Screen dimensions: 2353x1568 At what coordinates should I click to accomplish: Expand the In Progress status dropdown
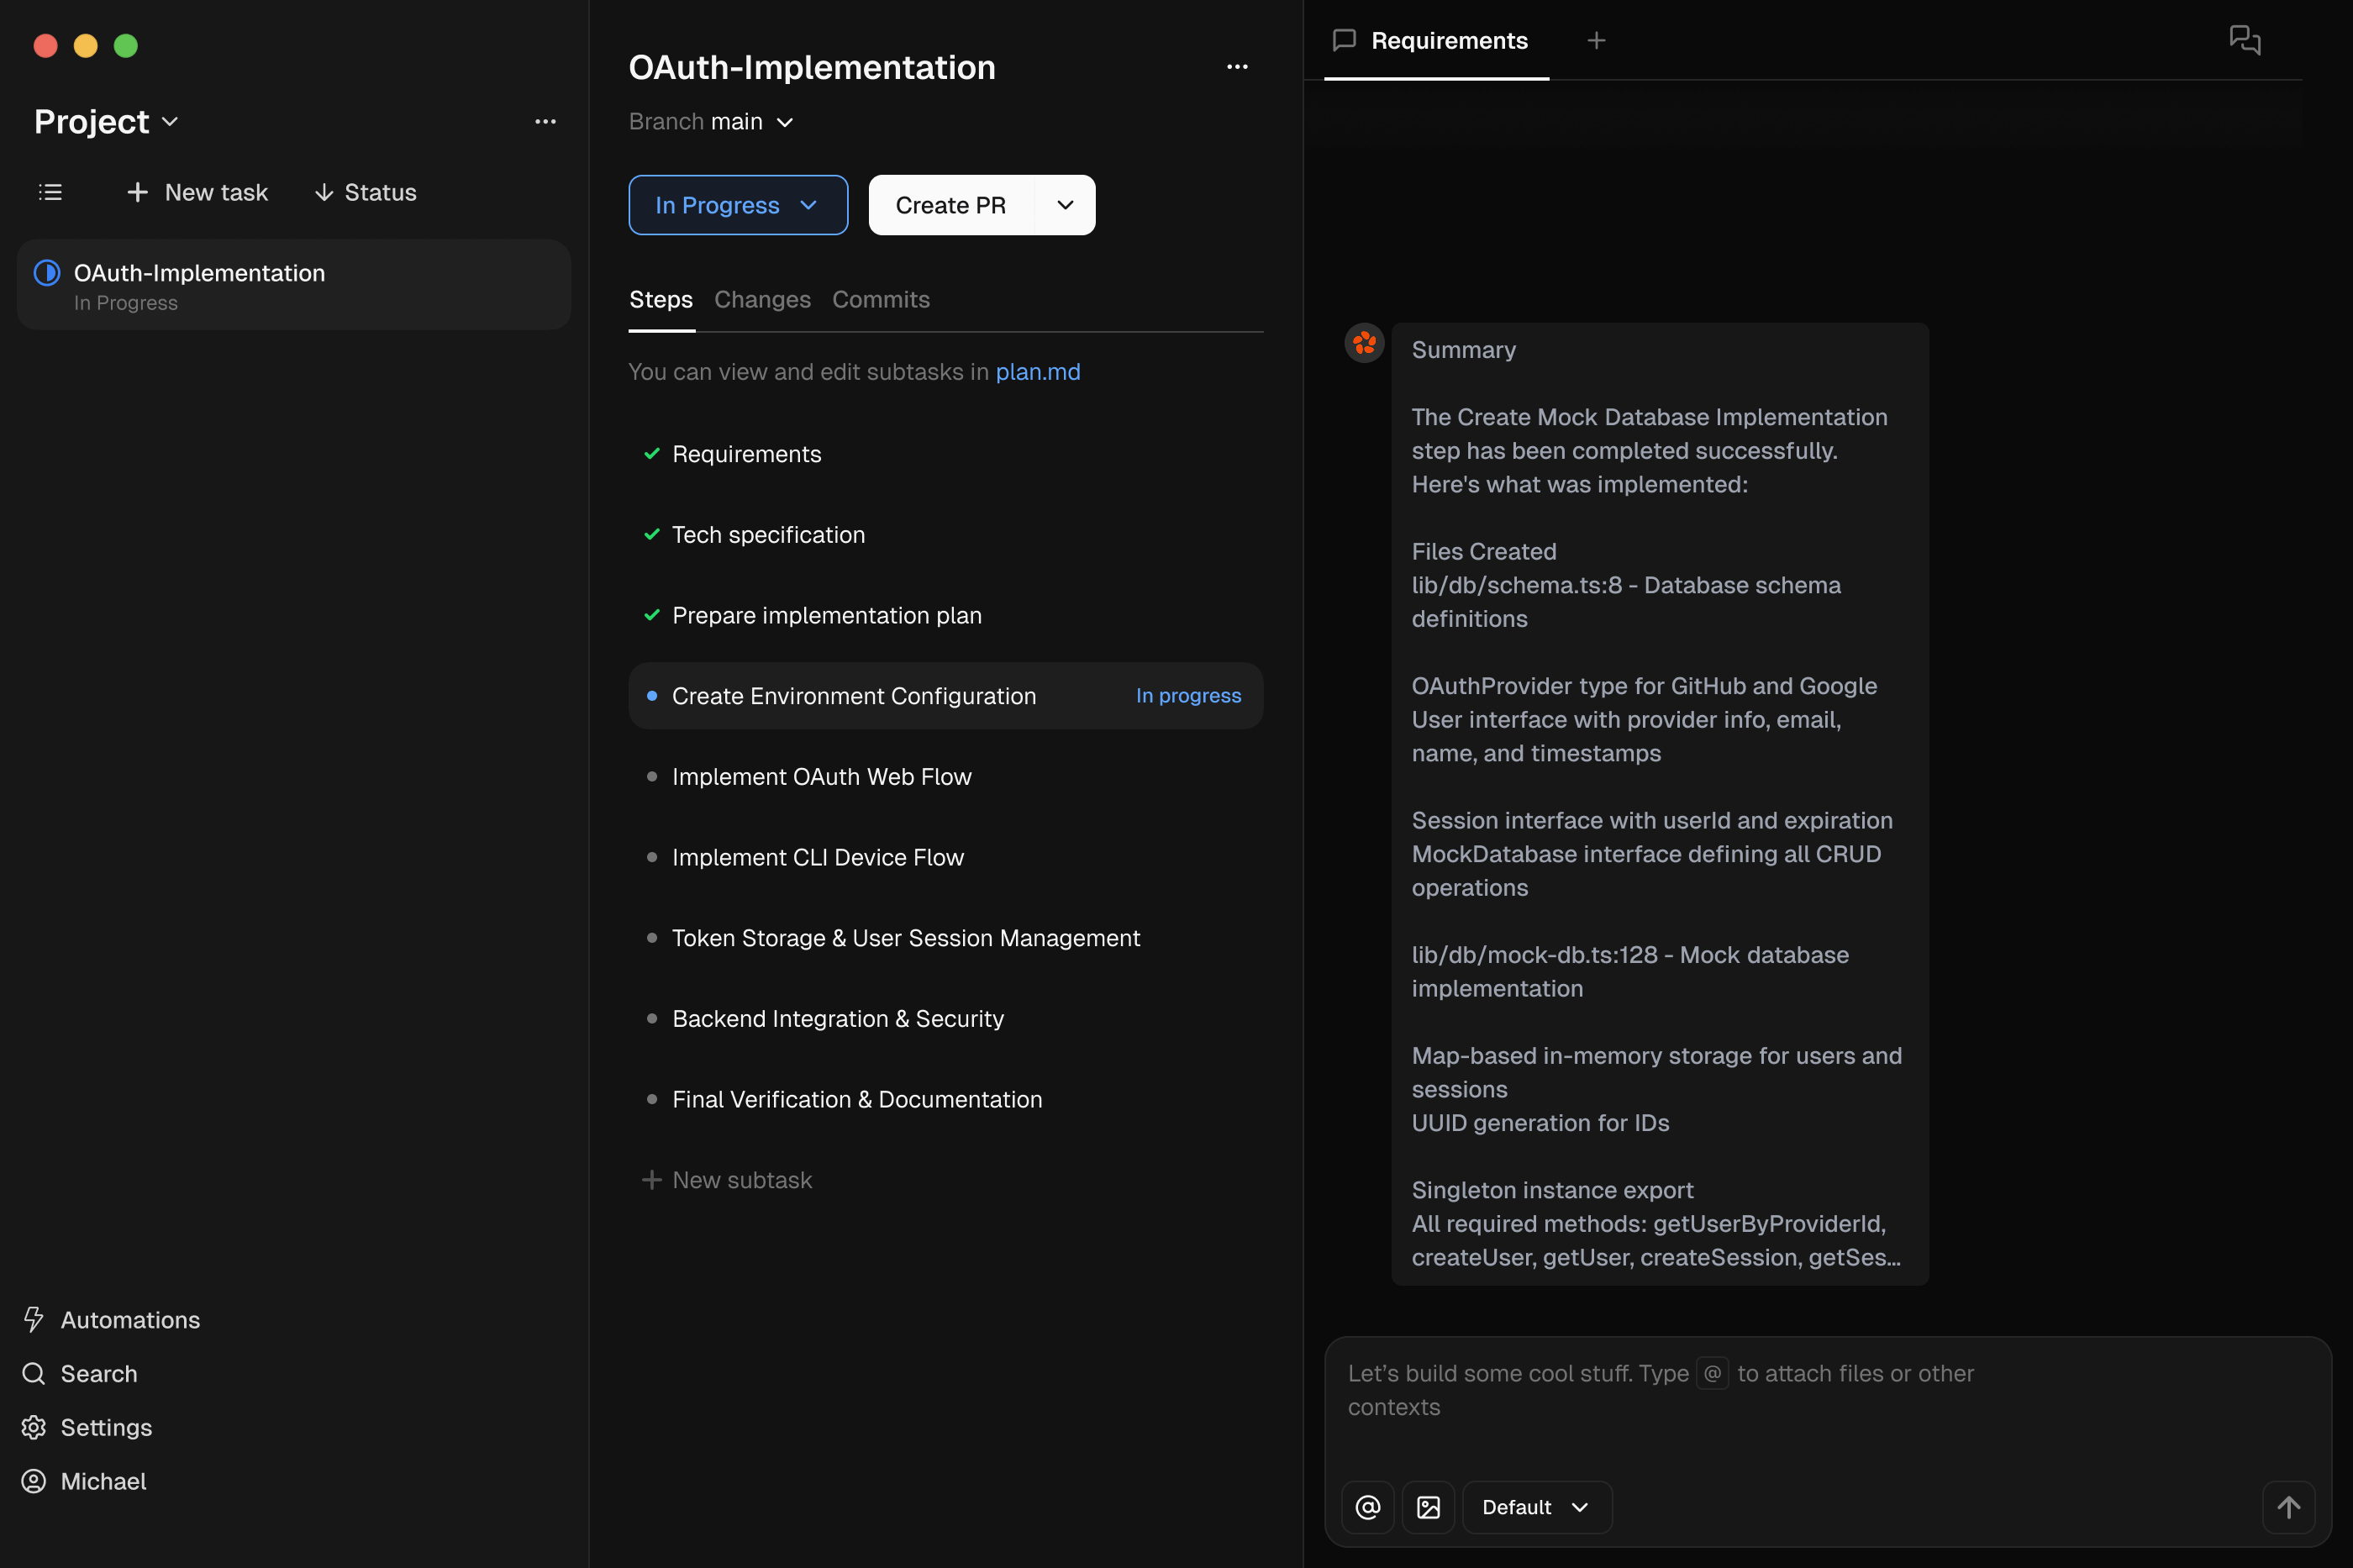click(x=737, y=205)
